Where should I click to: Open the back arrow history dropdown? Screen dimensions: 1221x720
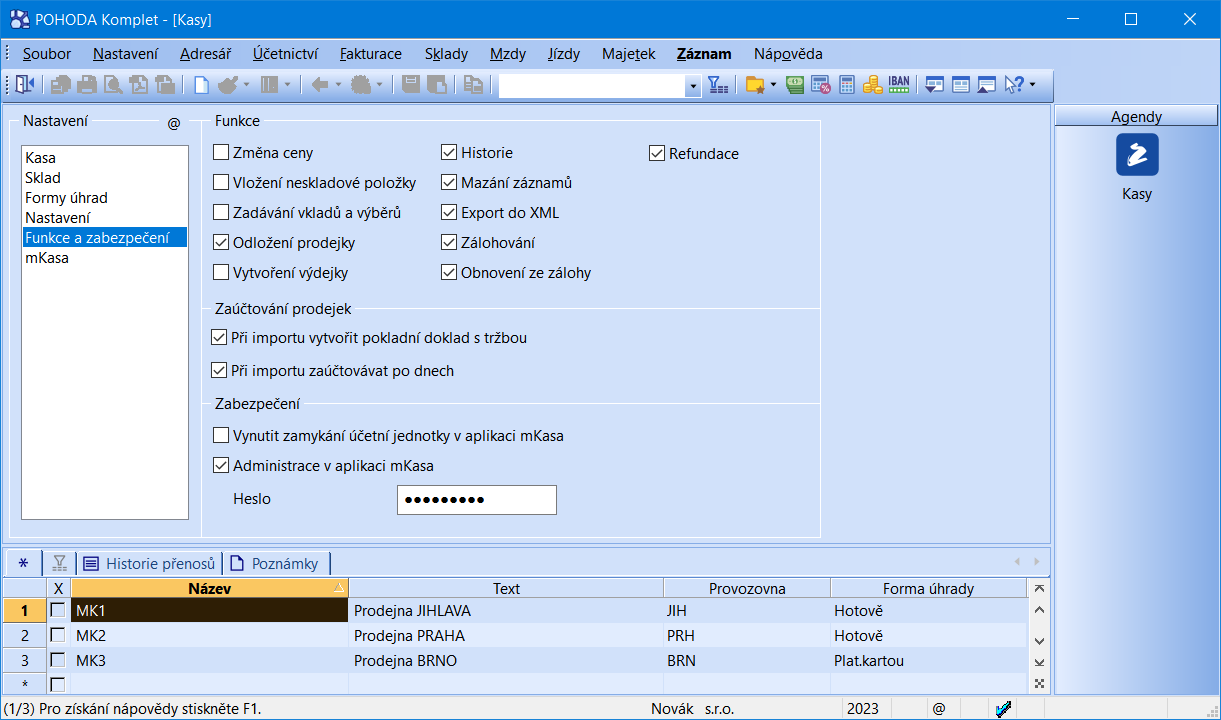tap(338, 85)
